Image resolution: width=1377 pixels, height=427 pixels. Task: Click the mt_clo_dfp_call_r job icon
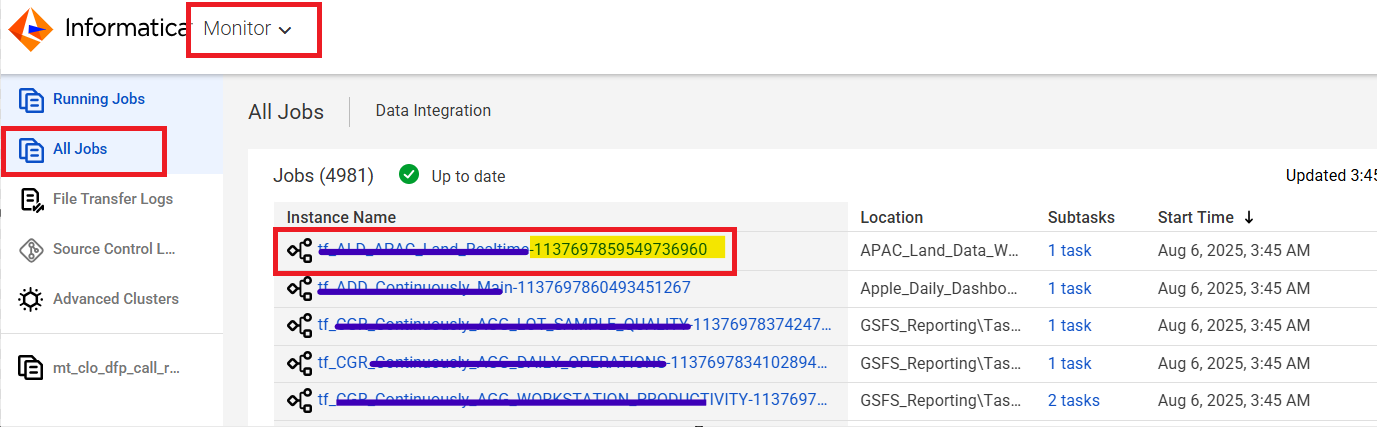(31, 368)
